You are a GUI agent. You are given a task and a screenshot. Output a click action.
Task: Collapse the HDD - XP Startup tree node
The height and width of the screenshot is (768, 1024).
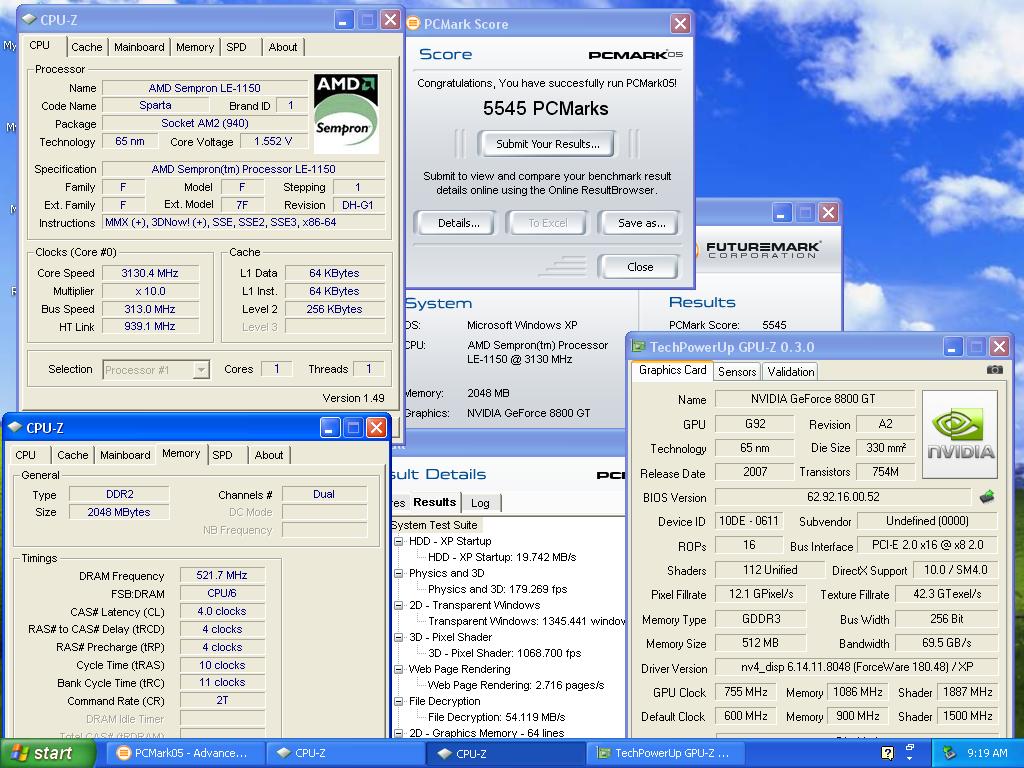pyautogui.click(x=398, y=541)
